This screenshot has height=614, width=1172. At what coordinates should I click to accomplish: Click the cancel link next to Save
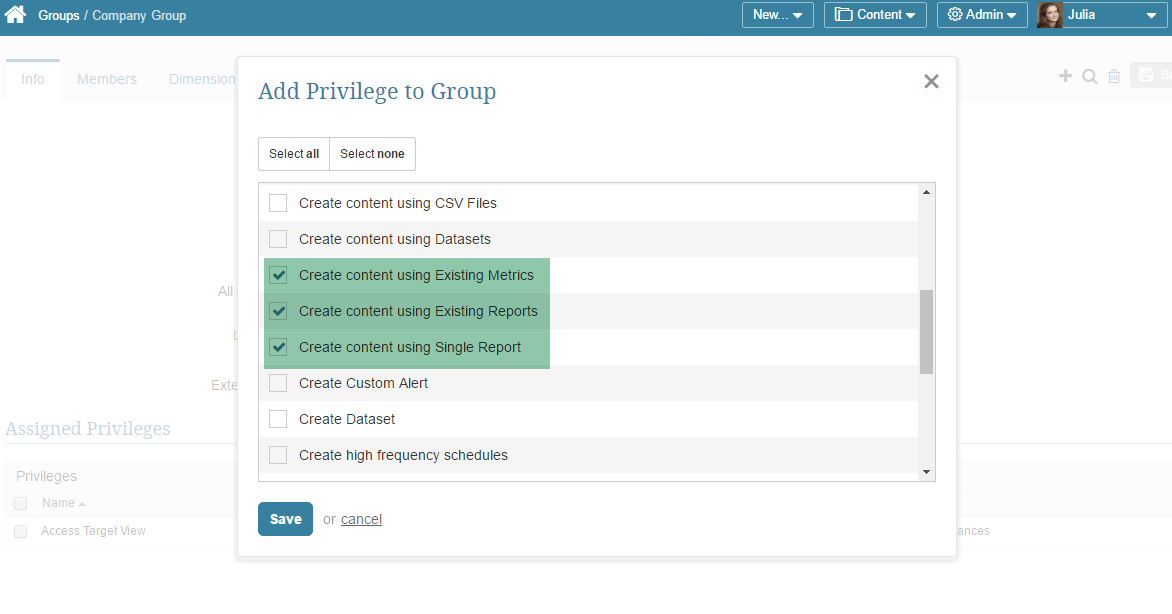click(361, 519)
